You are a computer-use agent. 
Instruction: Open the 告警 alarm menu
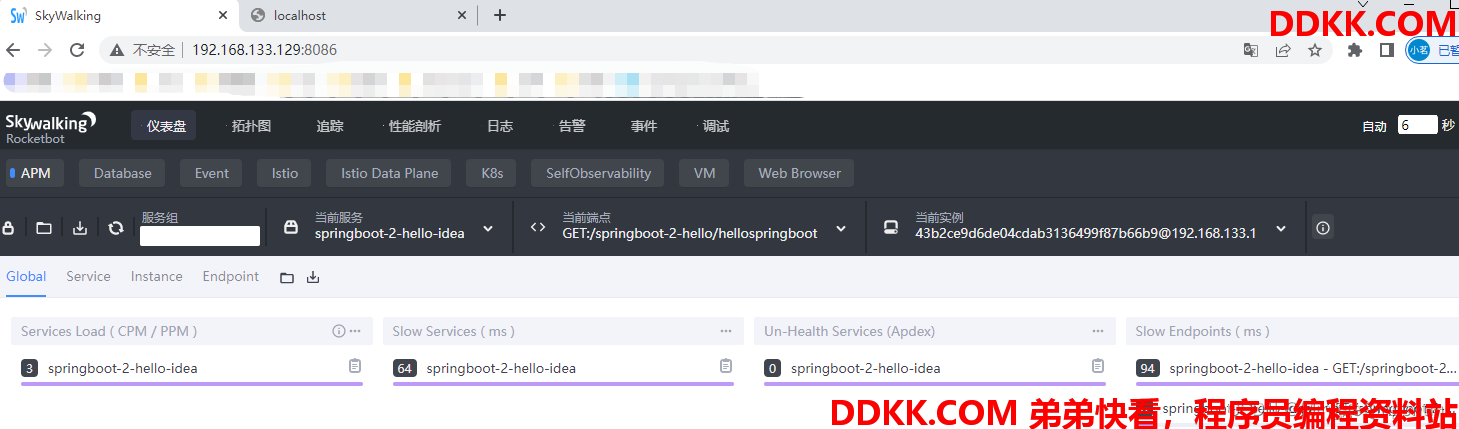(572, 126)
